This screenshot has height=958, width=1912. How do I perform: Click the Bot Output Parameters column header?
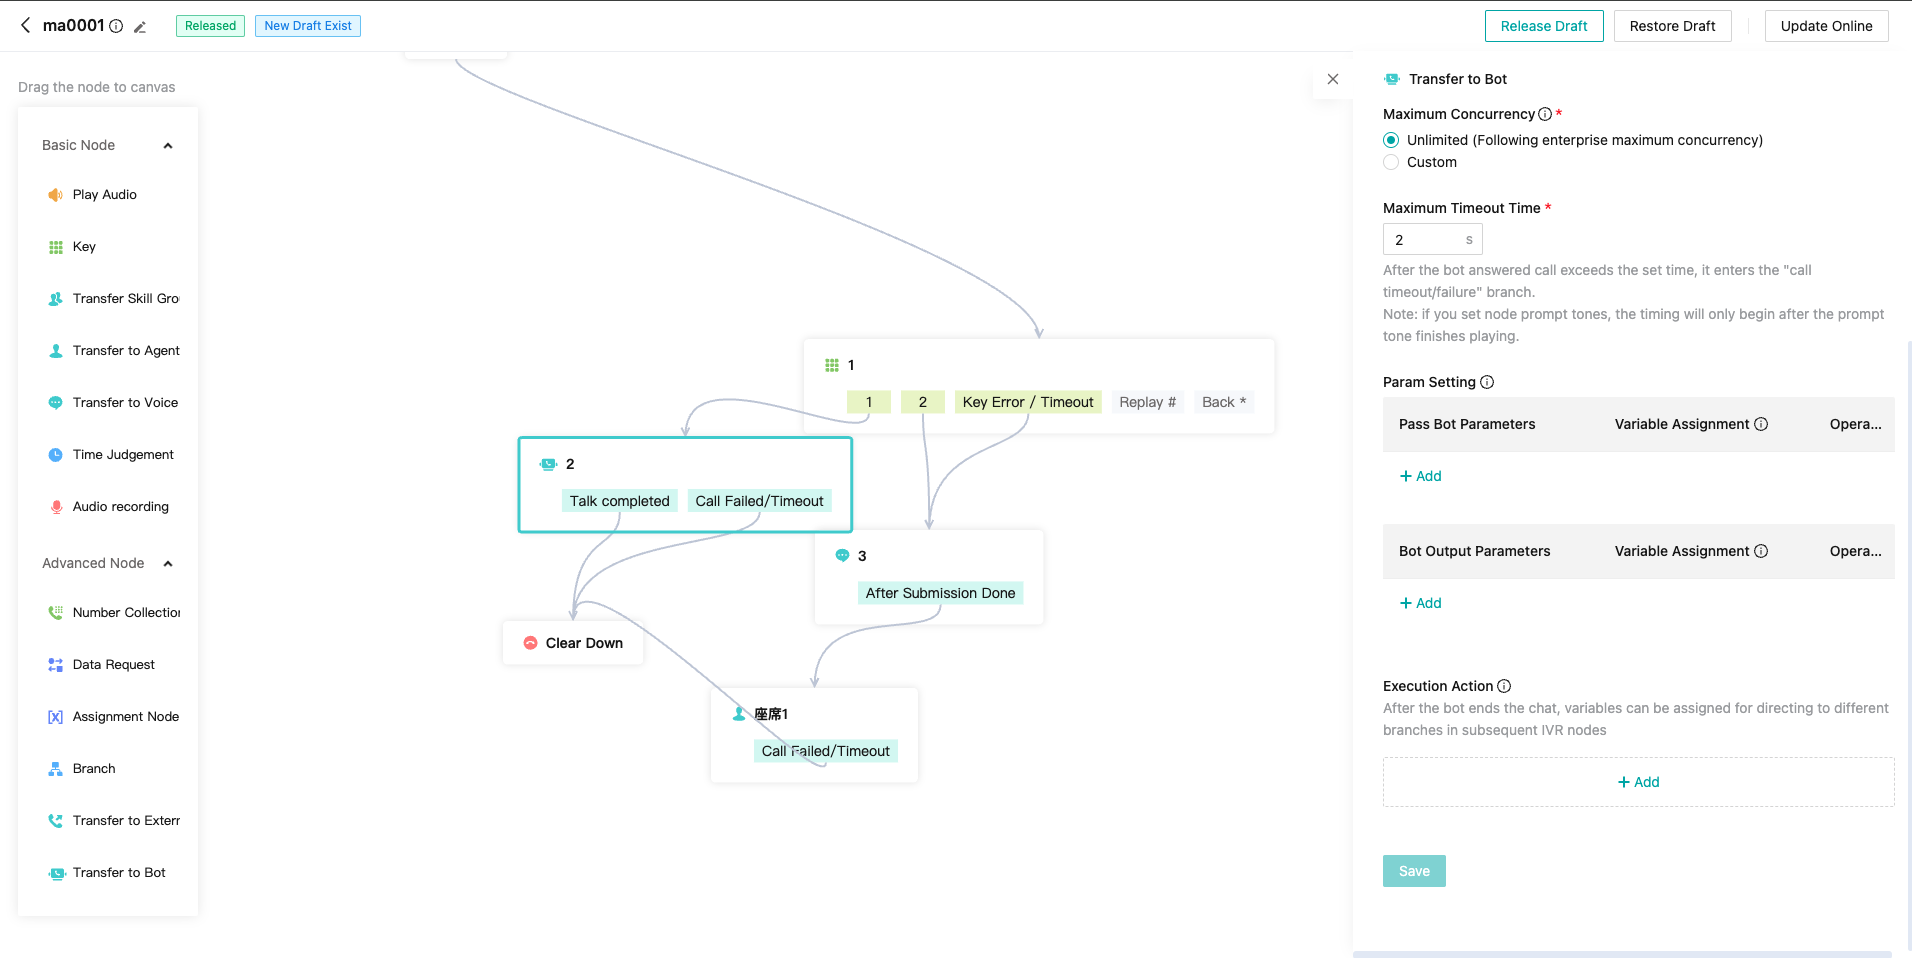[x=1475, y=551]
